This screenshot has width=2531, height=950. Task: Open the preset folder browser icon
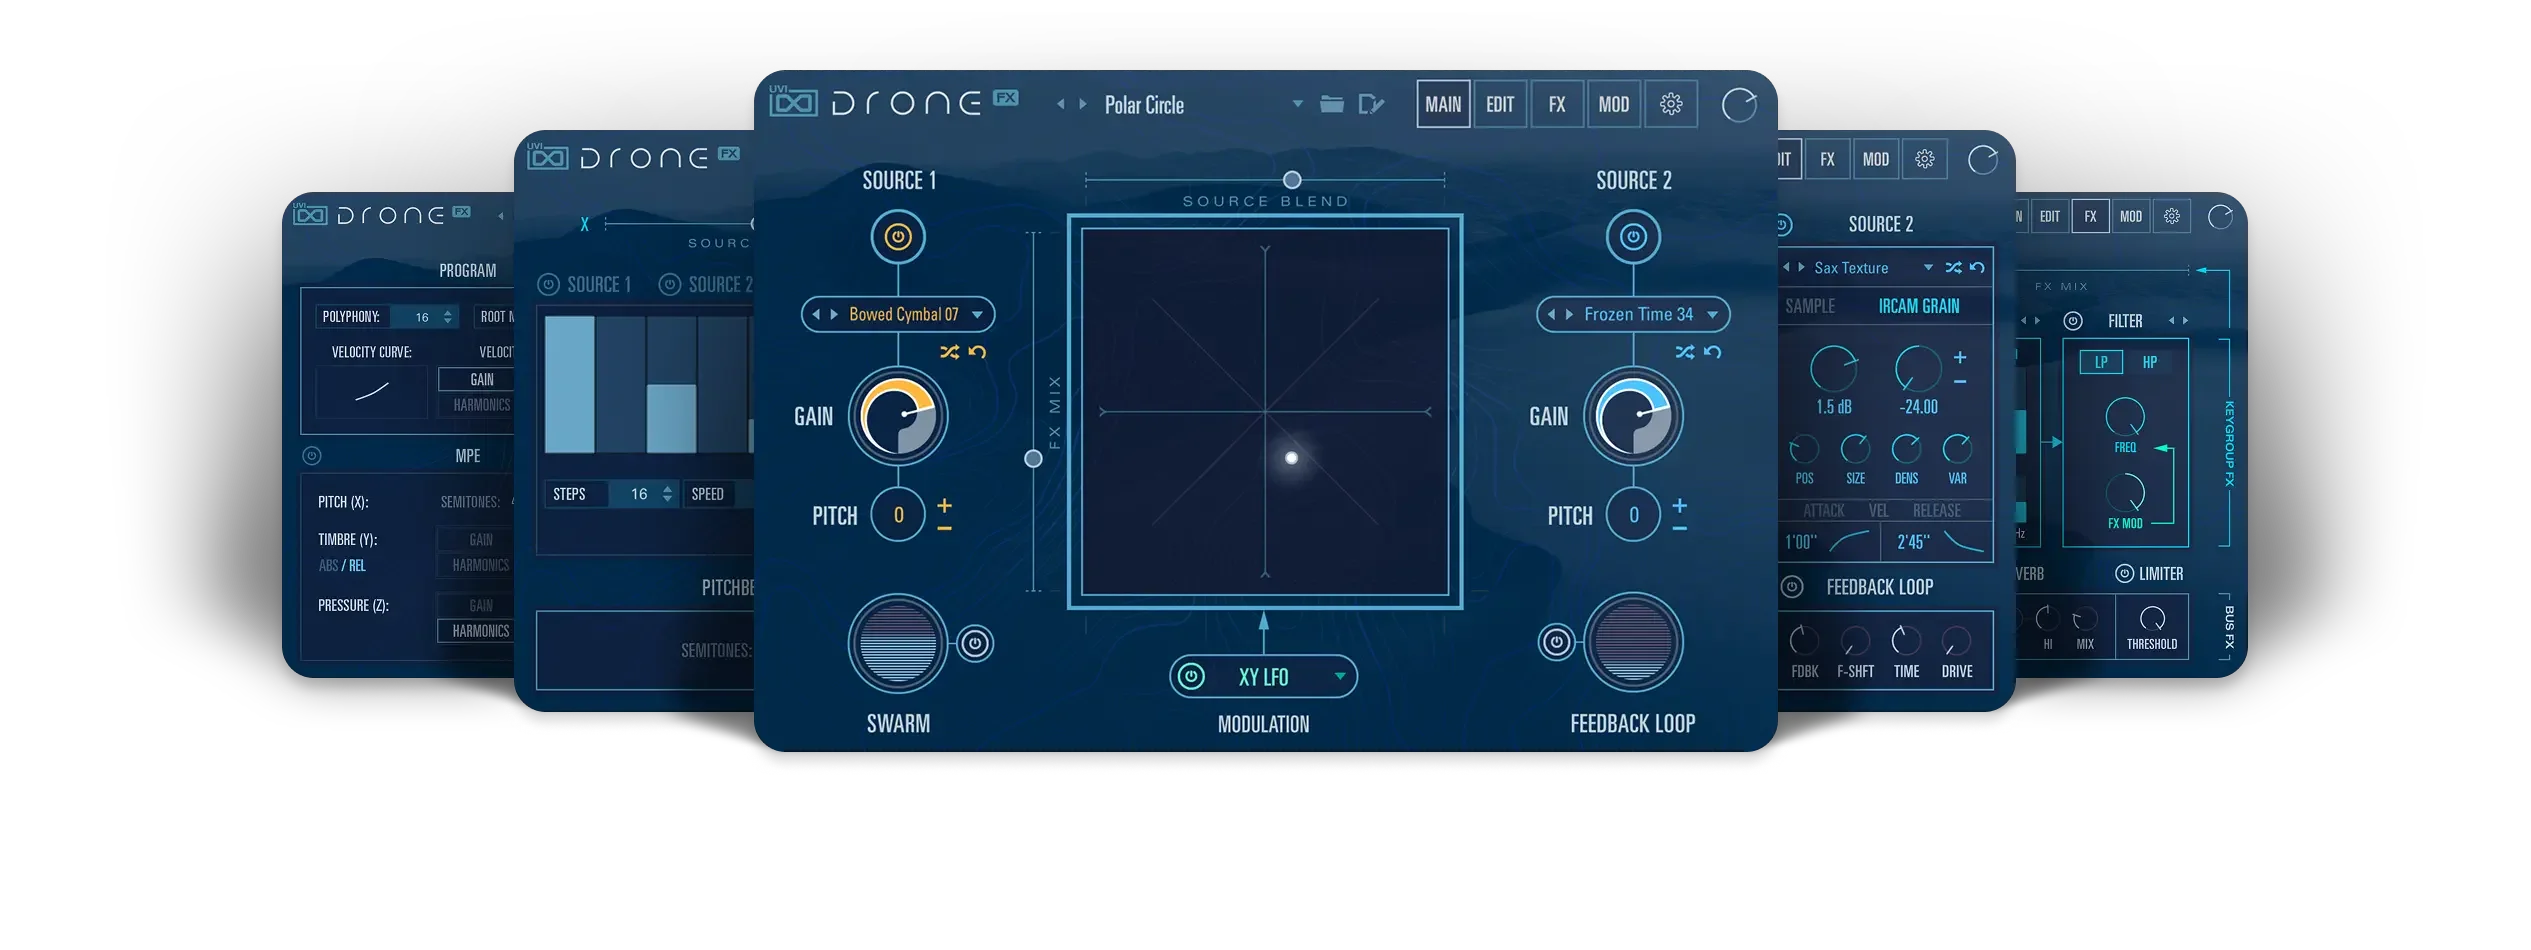[x=1331, y=104]
